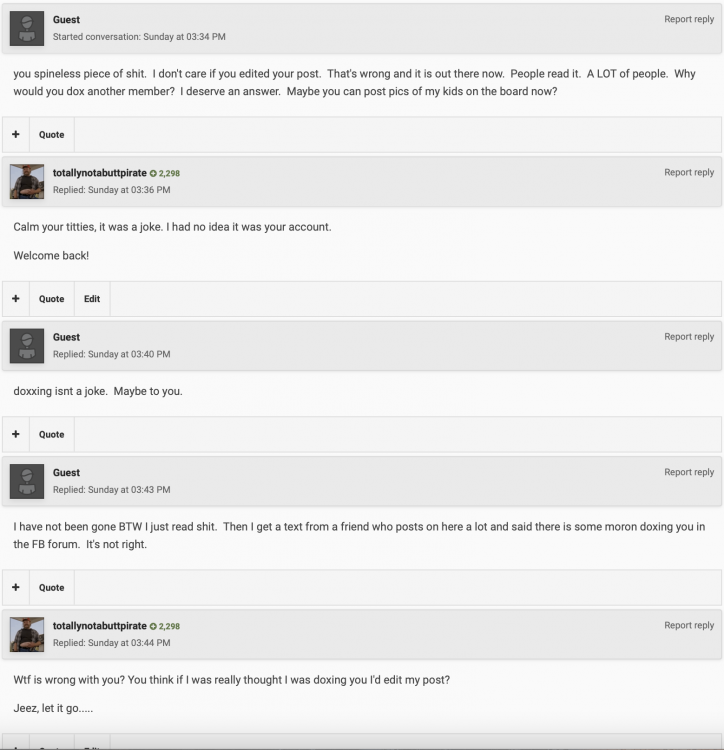The height and width of the screenshot is (750, 724).
Task: Click totallynotabuttpirate's avatar on the 03:36 PM reply
Action: pos(27,181)
